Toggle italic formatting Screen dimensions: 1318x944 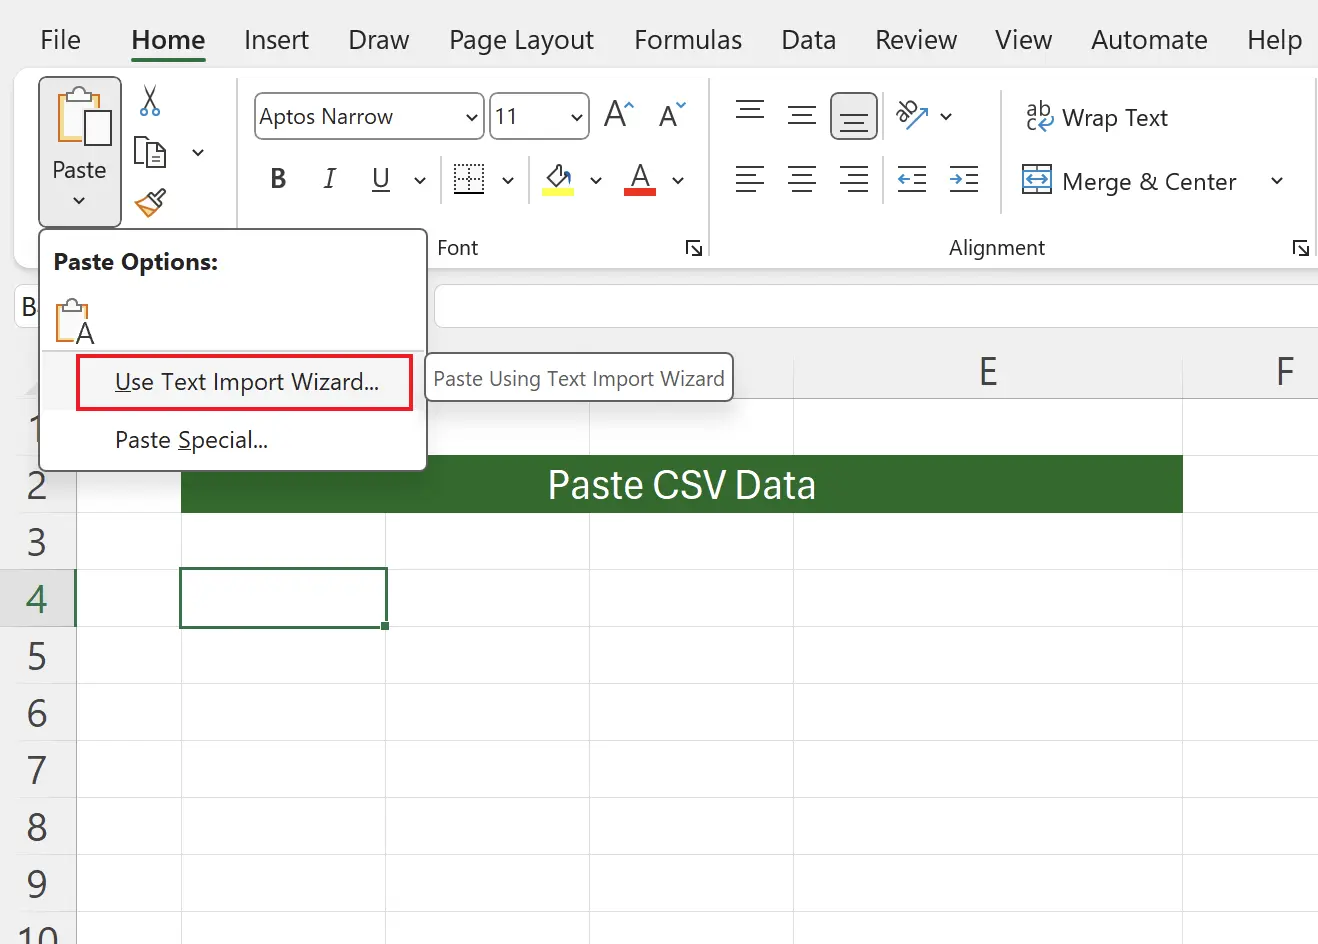pyautogui.click(x=329, y=178)
